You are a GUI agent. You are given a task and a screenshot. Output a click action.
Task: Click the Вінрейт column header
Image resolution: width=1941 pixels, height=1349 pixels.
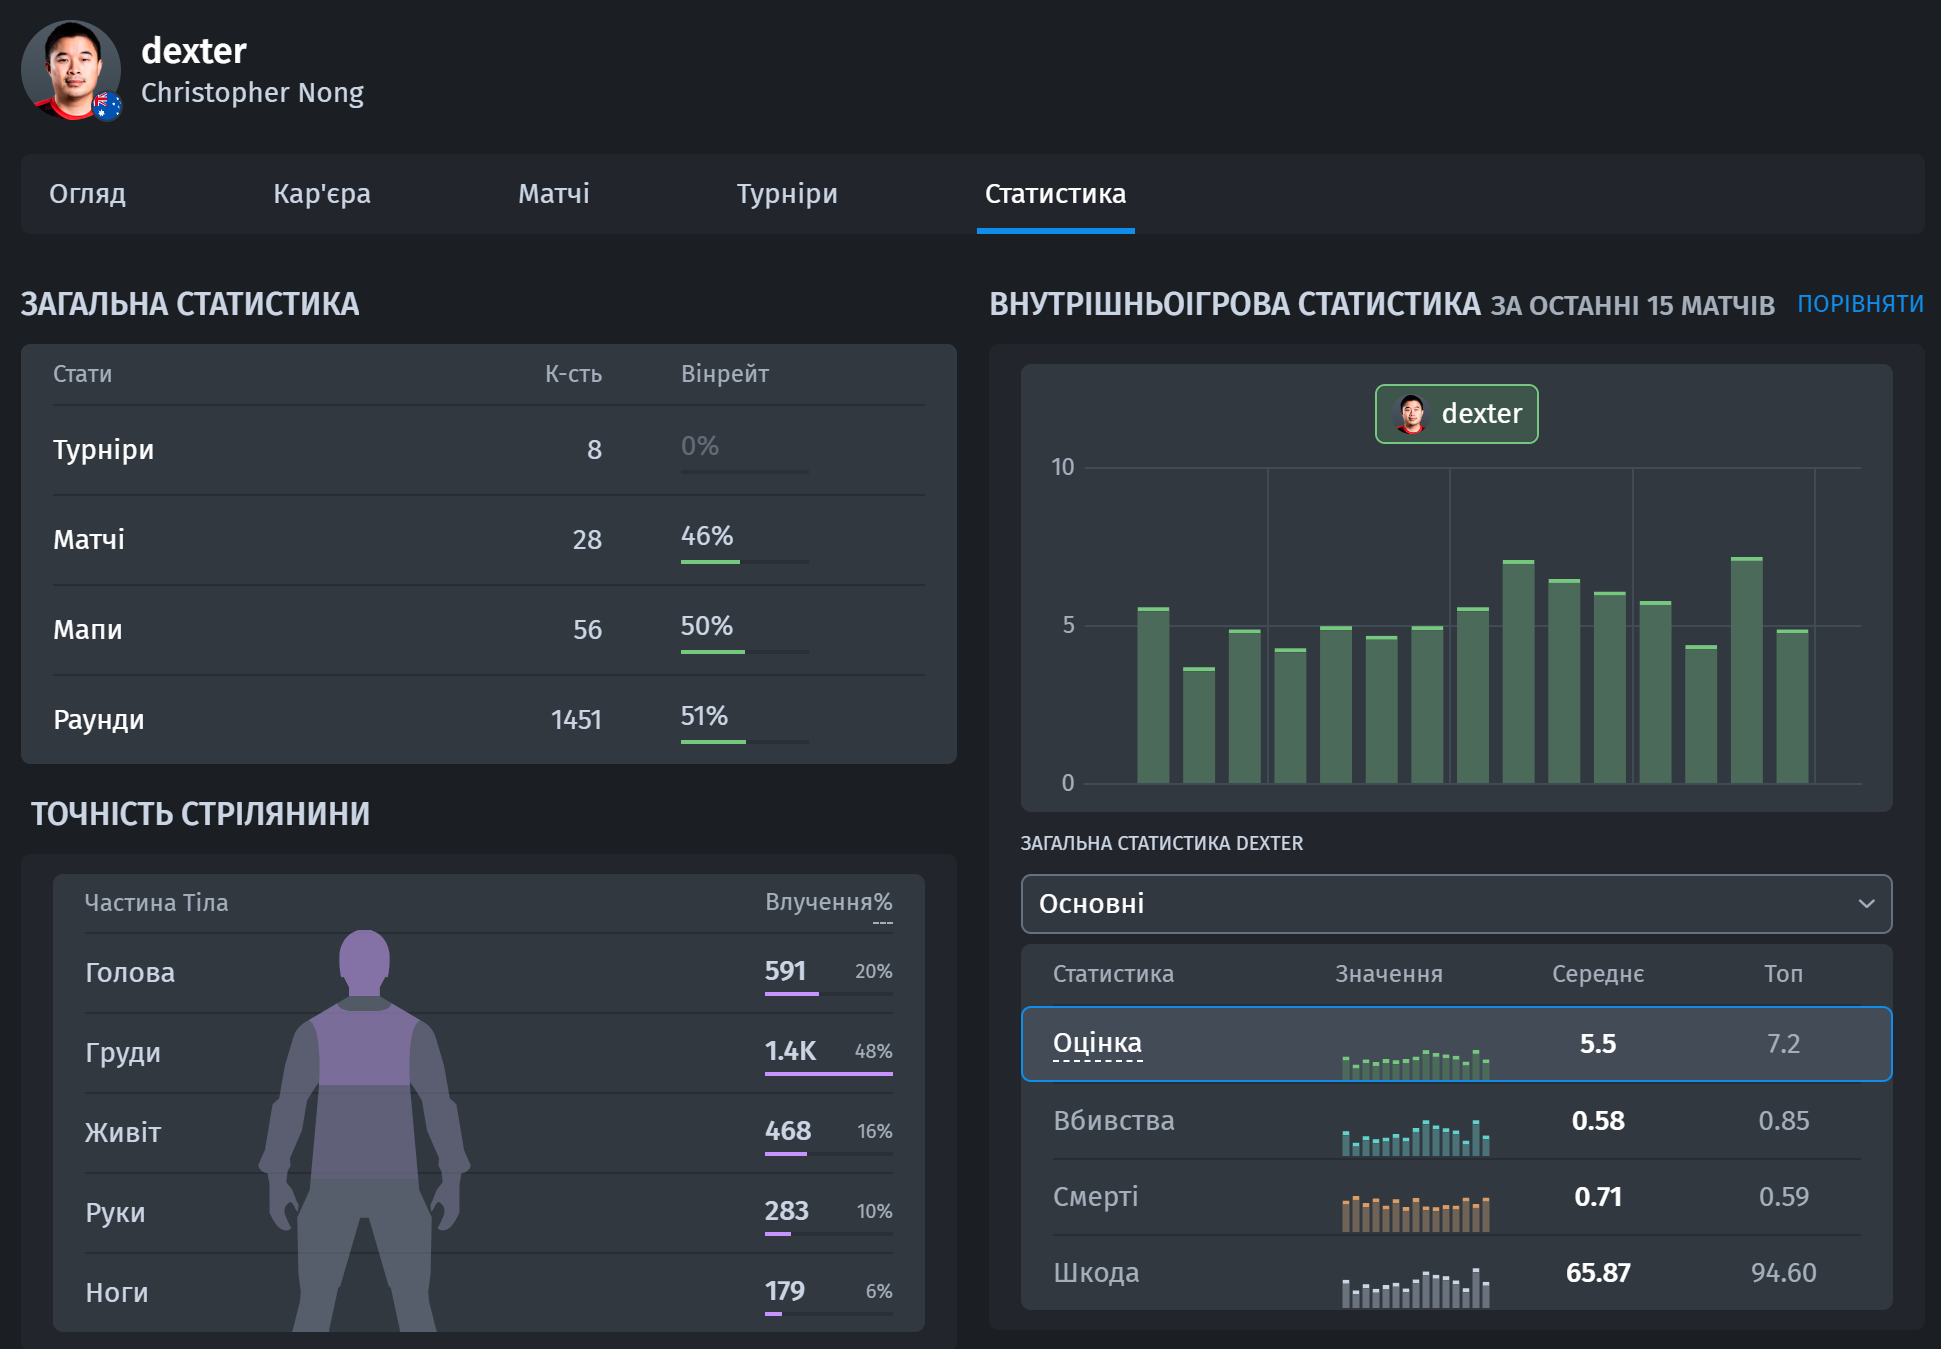725,374
